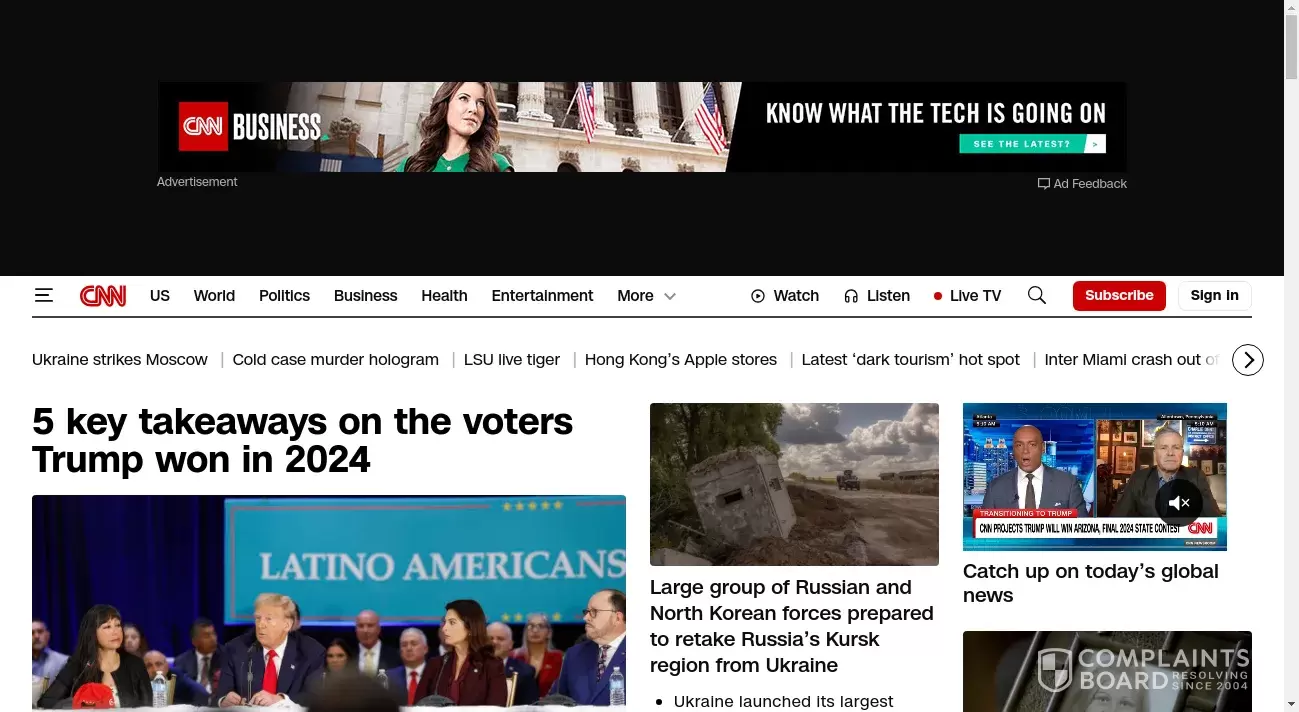Screen dimensions: 1299x712
Task: Open the search magnifier icon
Action: pyautogui.click(x=1037, y=295)
